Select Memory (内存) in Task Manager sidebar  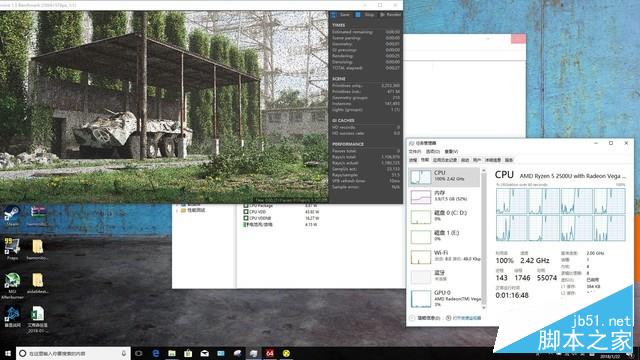[x=445, y=197]
